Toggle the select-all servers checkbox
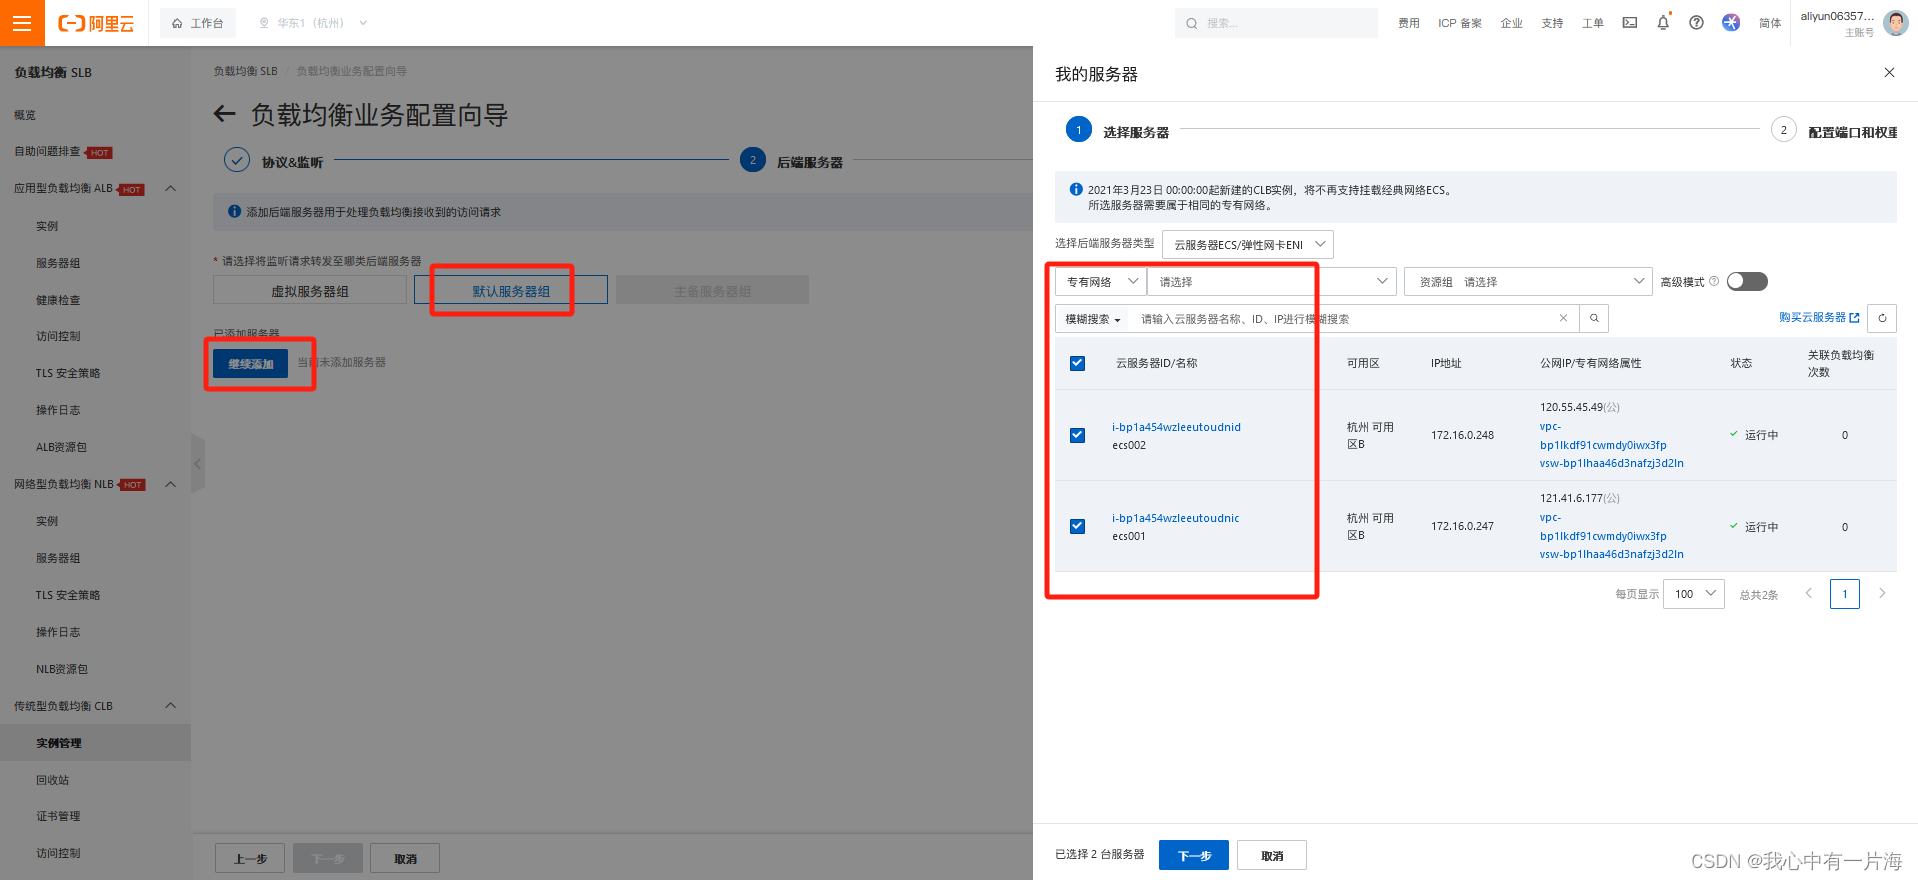Image resolution: width=1918 pixels, height=880 pixels. click(1077, 363)
